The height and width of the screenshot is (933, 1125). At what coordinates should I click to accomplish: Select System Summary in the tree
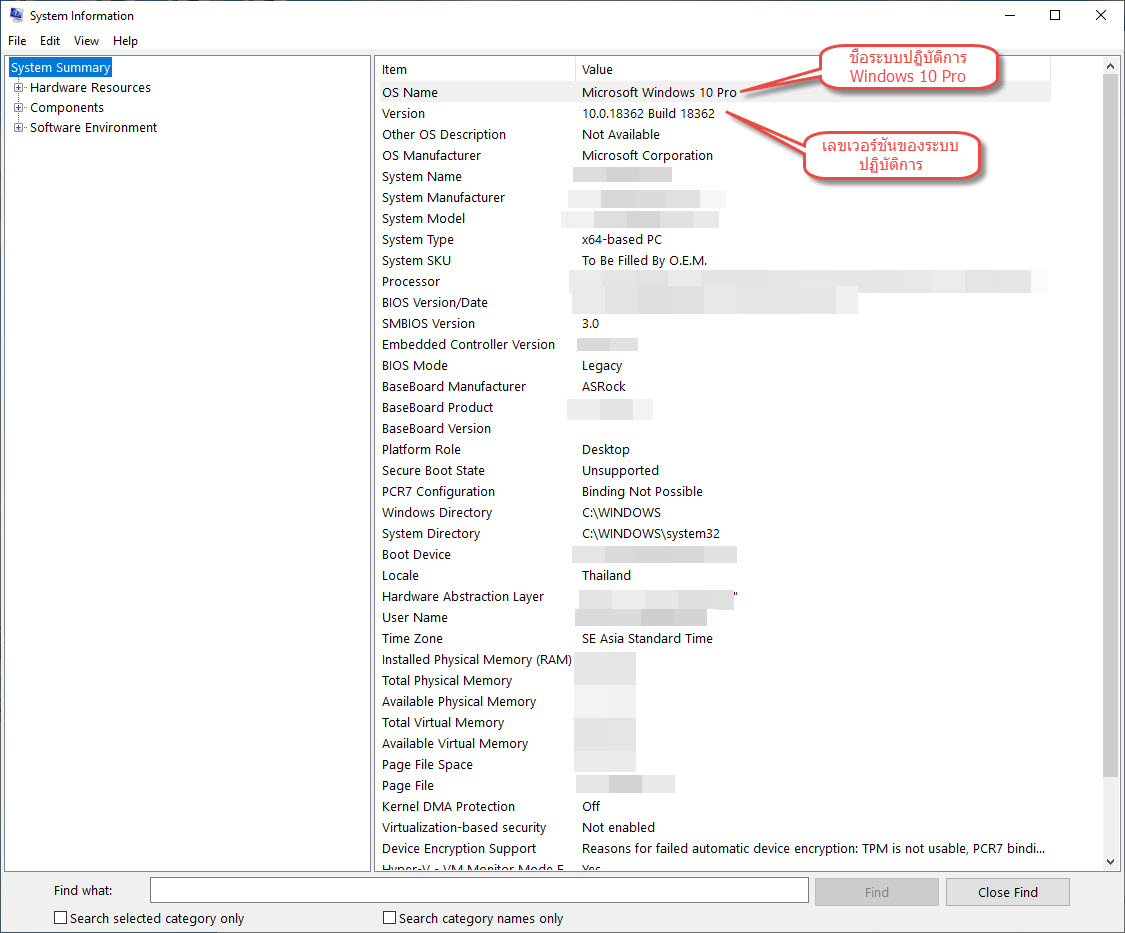60,67
